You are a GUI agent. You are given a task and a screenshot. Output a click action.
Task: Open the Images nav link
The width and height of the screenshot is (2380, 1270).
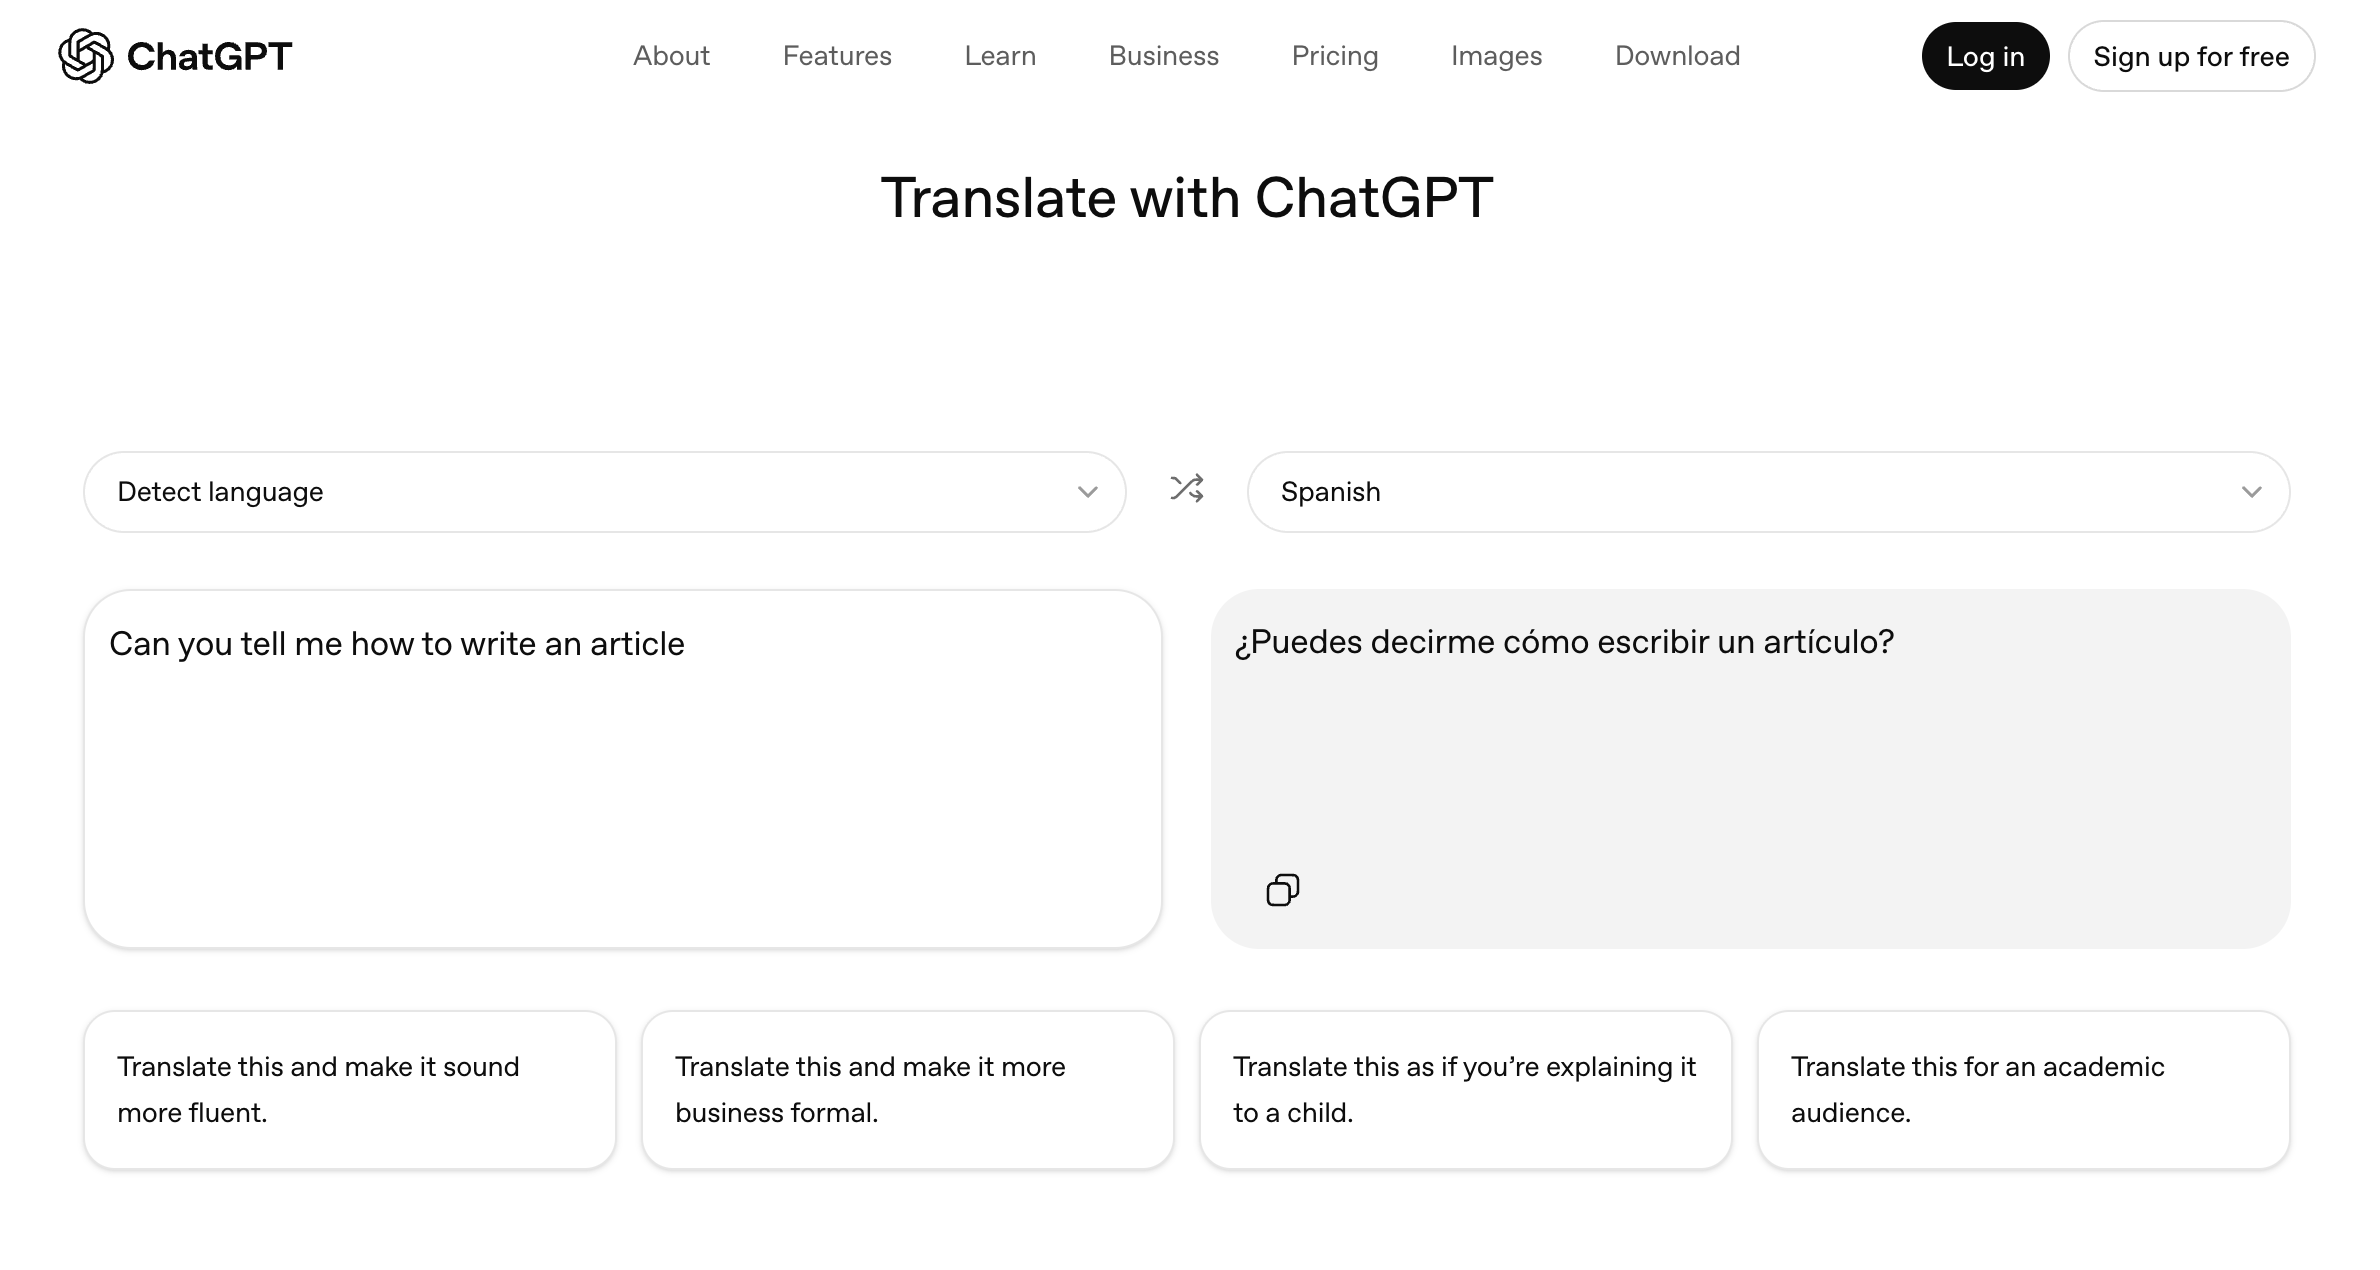[x=1496, y=56]
